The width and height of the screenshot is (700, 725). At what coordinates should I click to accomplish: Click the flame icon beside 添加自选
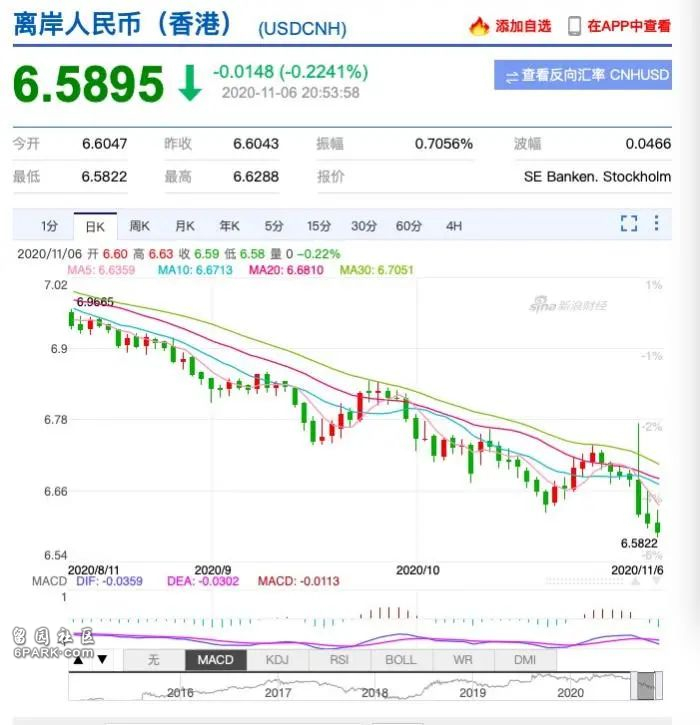[479, 26]
